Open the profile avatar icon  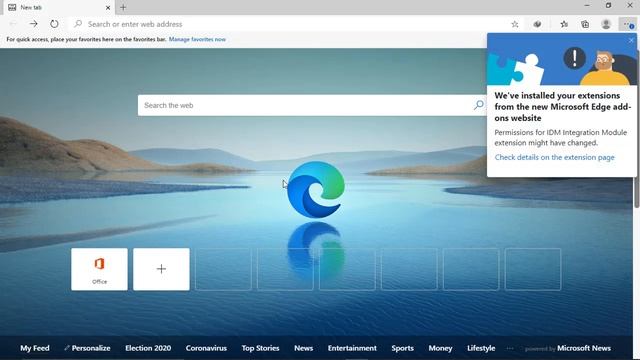pos(606,24)
